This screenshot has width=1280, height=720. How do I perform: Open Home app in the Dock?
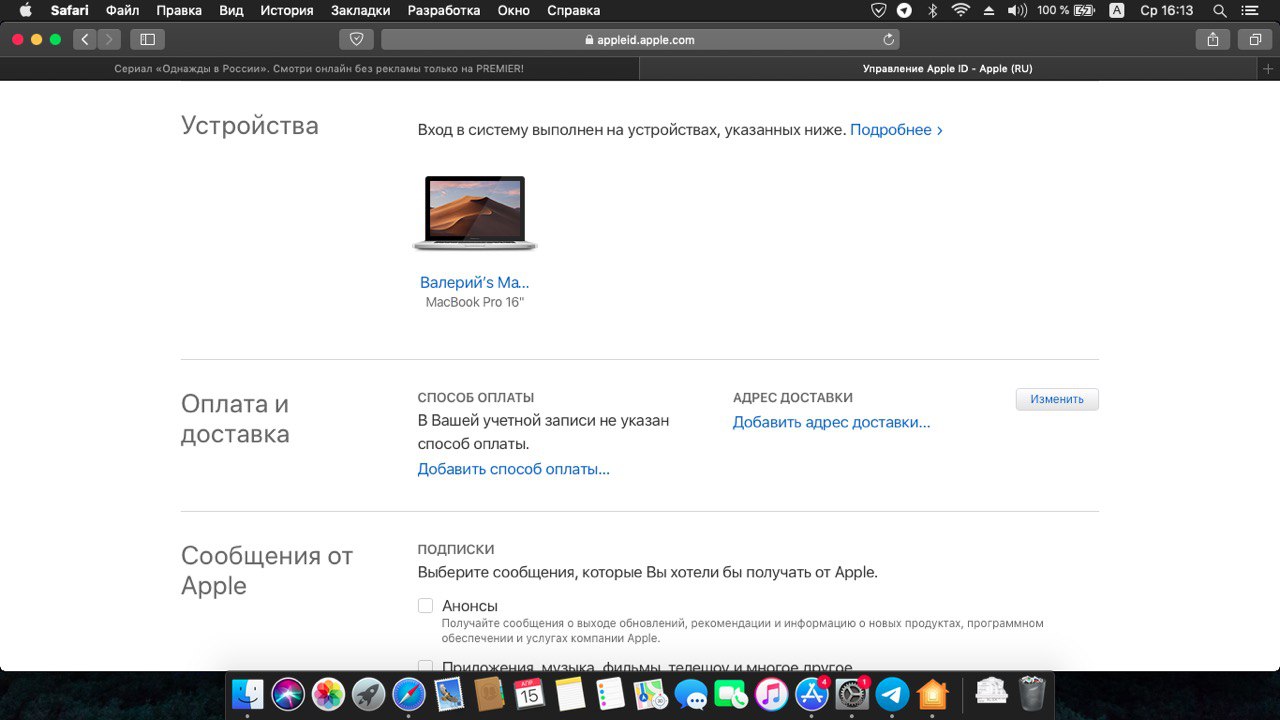932,693
